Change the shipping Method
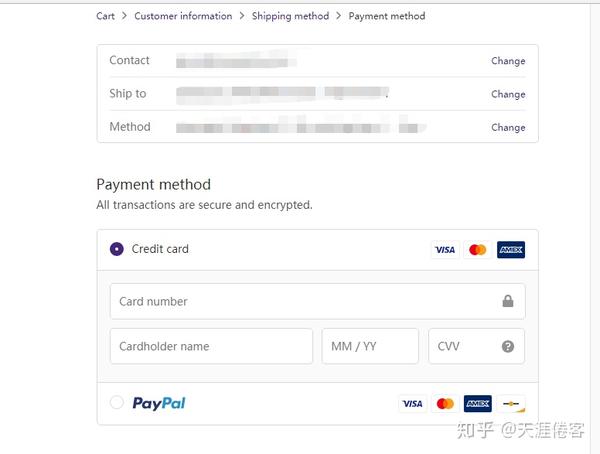Image resolution: width=600 pixels, height=454 pixels. pyautogui.click(x=508, y=127)
